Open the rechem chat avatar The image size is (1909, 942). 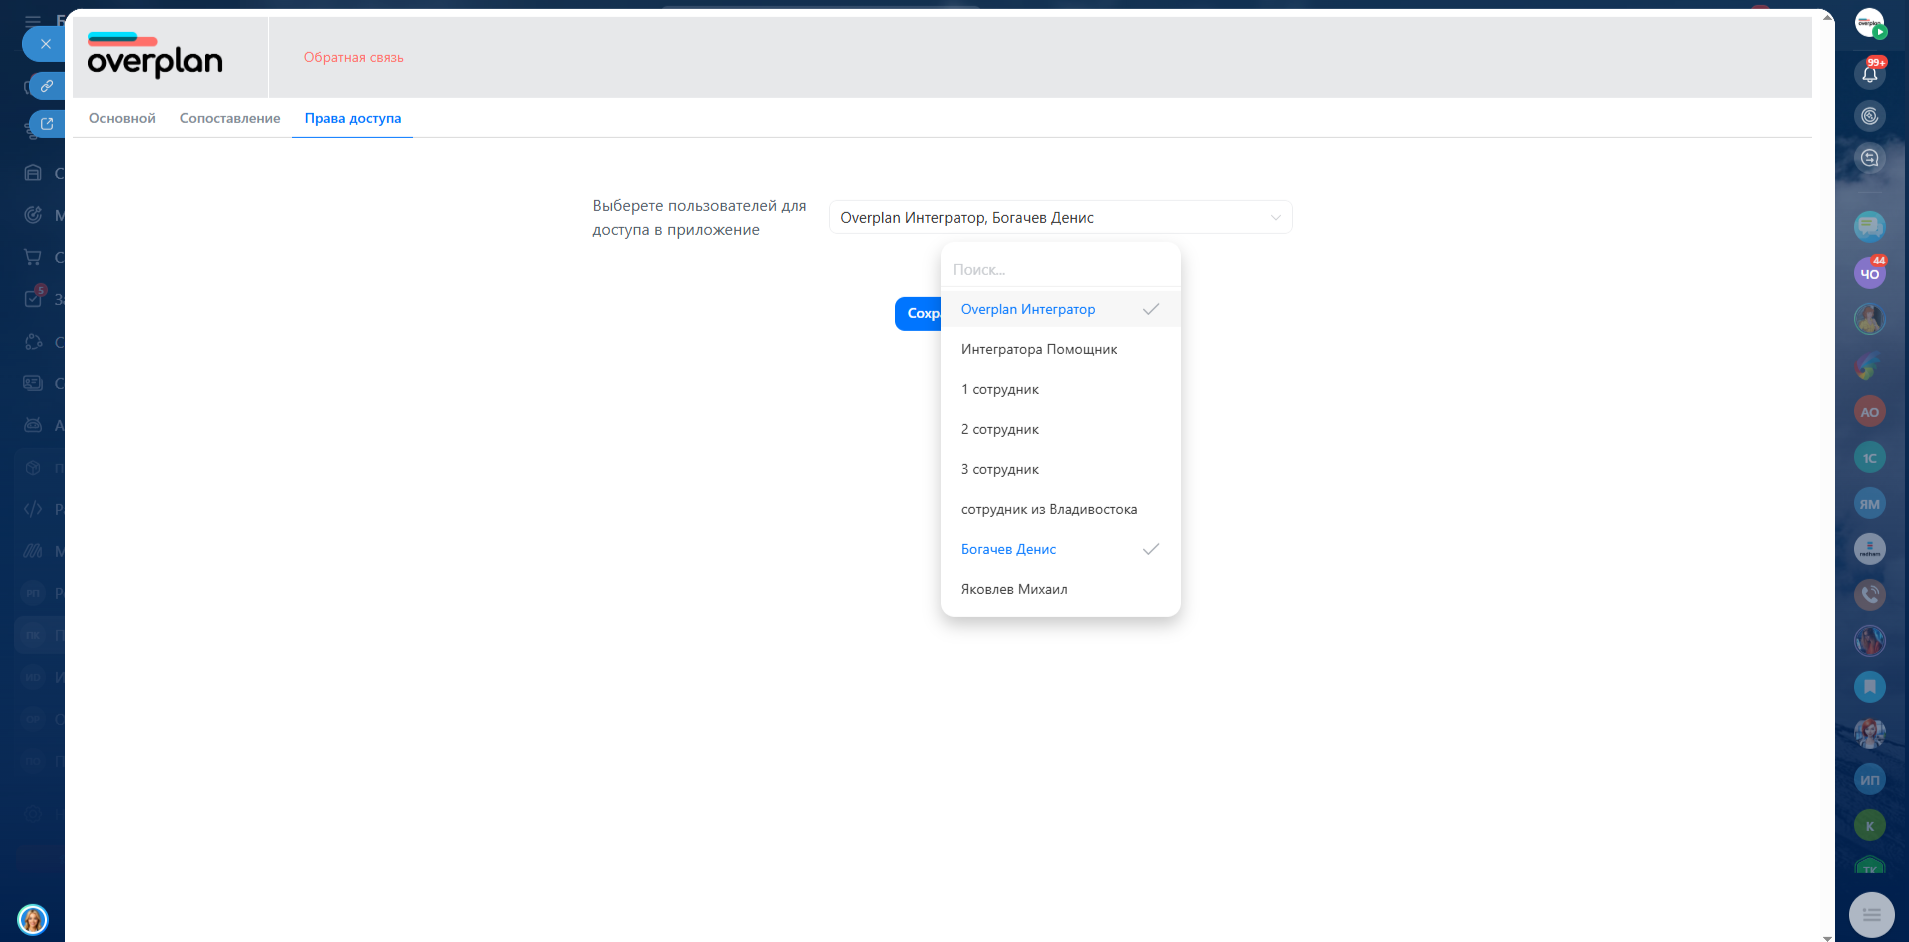pos(1870,549)
